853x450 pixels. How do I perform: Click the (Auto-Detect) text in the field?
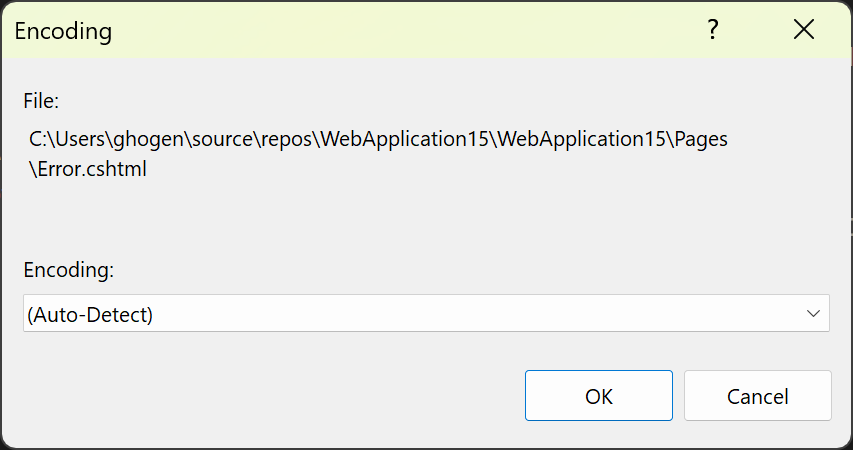pyautogui.click(x=90, y=315)
